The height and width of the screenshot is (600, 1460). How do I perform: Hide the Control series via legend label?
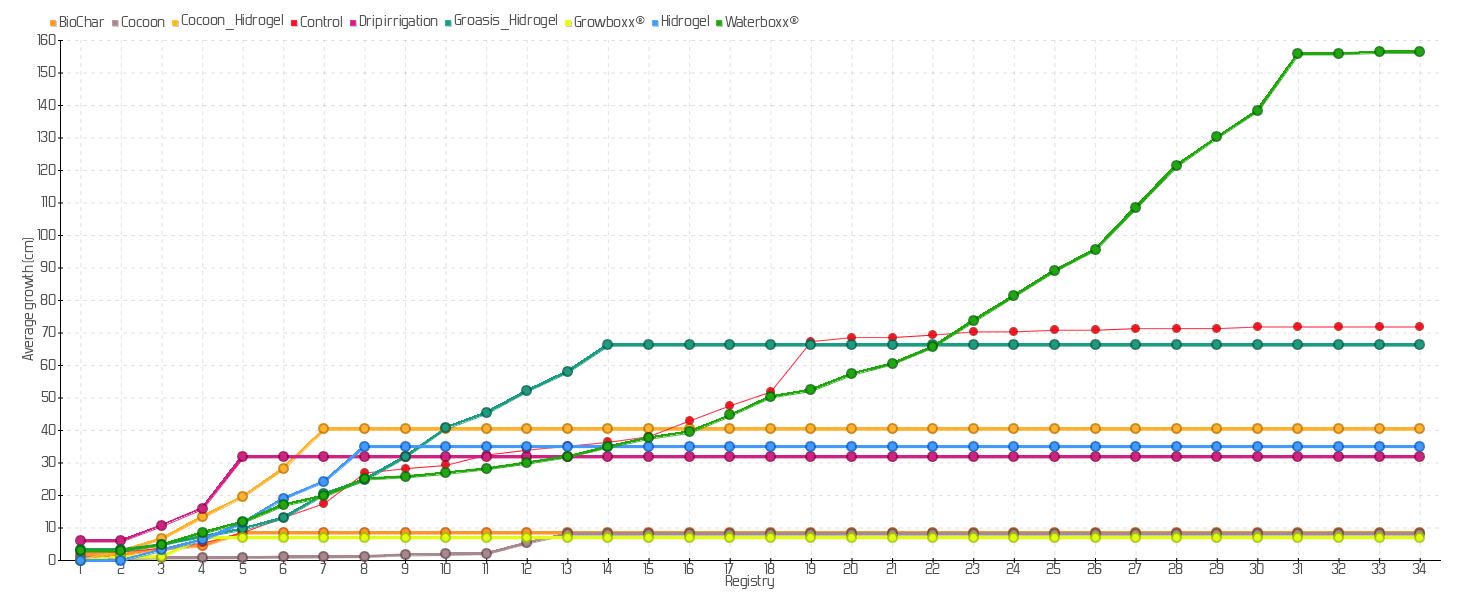point(320,22)
